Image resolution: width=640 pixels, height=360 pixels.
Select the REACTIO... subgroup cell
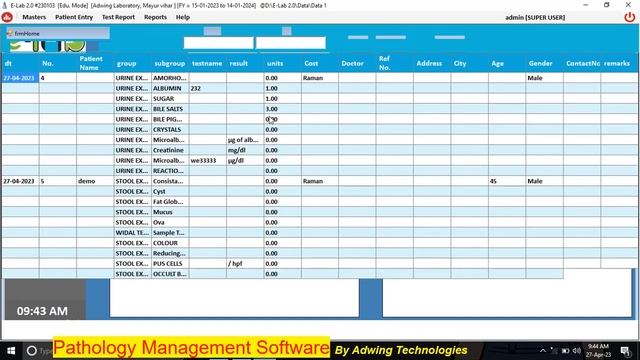tap(170, 171)
